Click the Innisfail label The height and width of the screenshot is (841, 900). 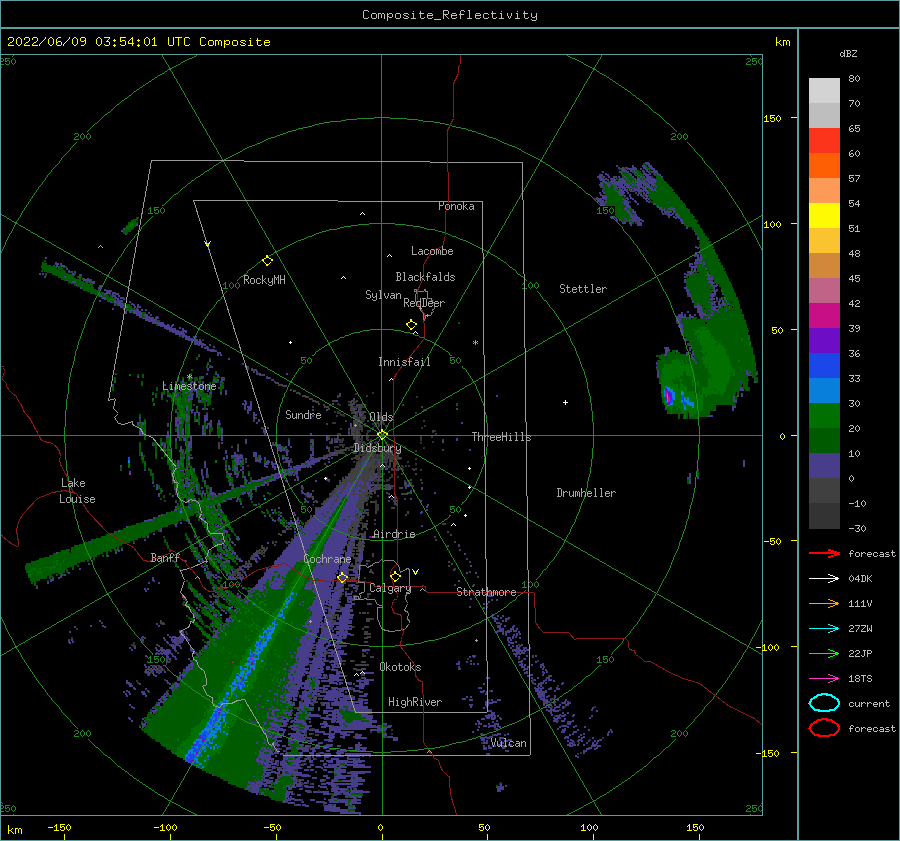pos(404,362)
